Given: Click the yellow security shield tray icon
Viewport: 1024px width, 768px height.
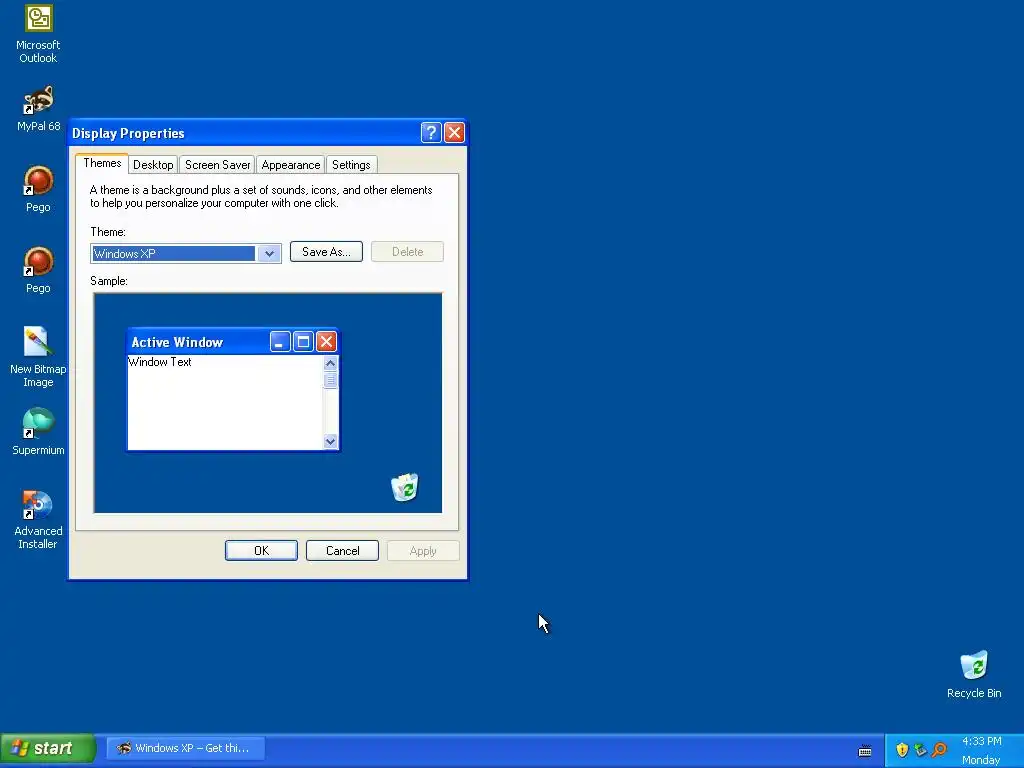Looking at the screenshot, I should pos(902,750).
